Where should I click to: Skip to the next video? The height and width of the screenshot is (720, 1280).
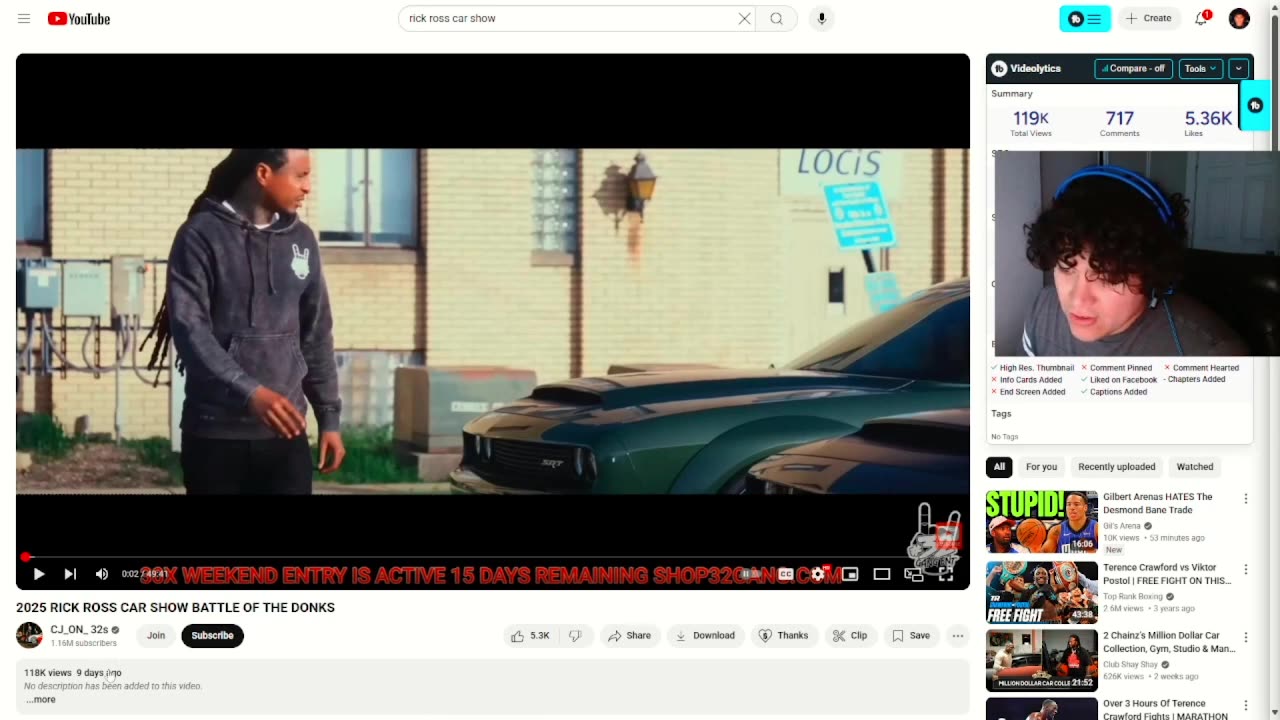coord(70,574)
